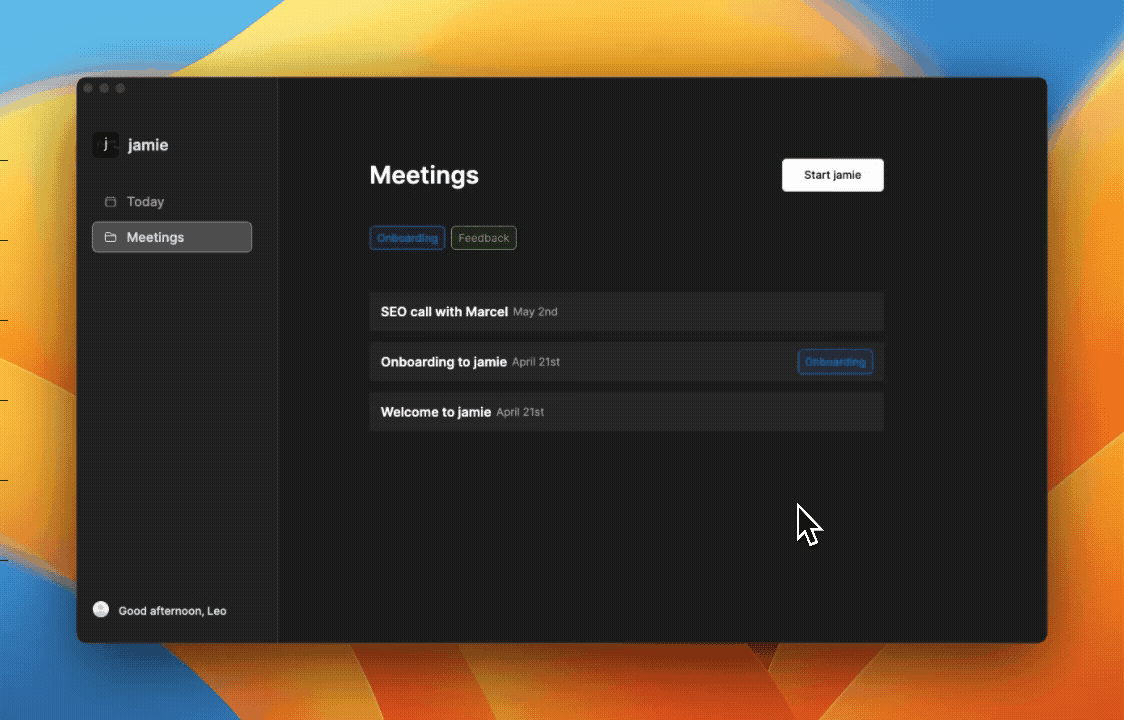This screenshot has width=1124, height=720.
Task: Close the jamie window with the red button
Action: tap(88, 88)
